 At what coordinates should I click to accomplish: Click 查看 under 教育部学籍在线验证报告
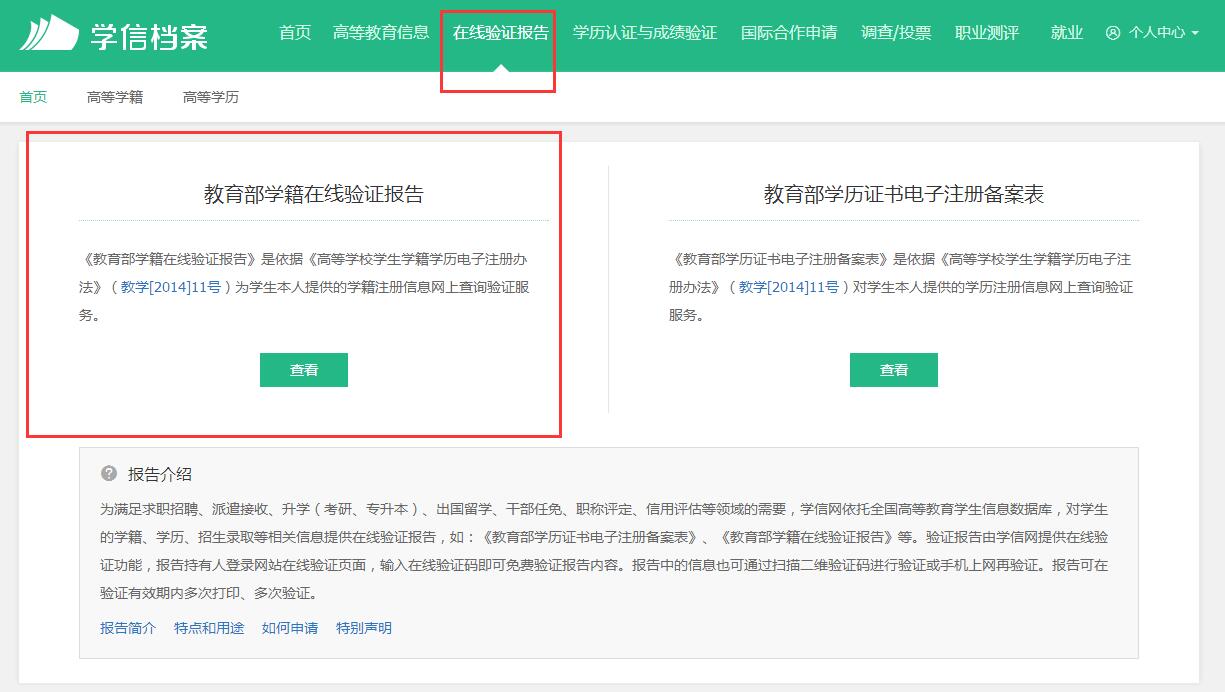tap(304, 370)
